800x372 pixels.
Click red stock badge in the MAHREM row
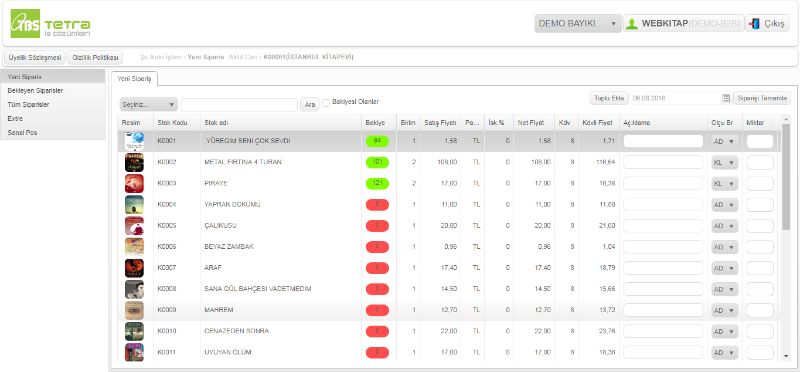(377, 310)
